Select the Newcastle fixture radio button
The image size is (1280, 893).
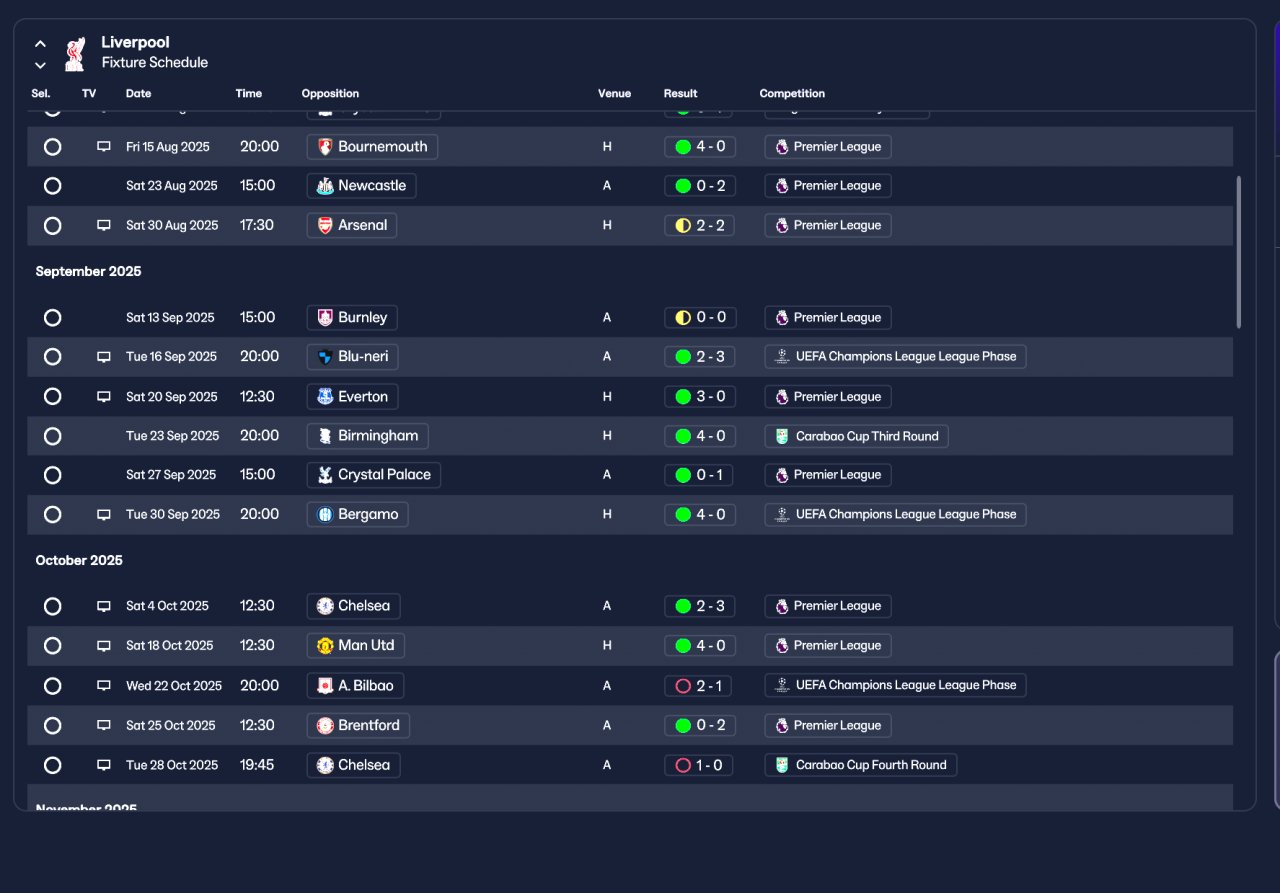(53, 186)
